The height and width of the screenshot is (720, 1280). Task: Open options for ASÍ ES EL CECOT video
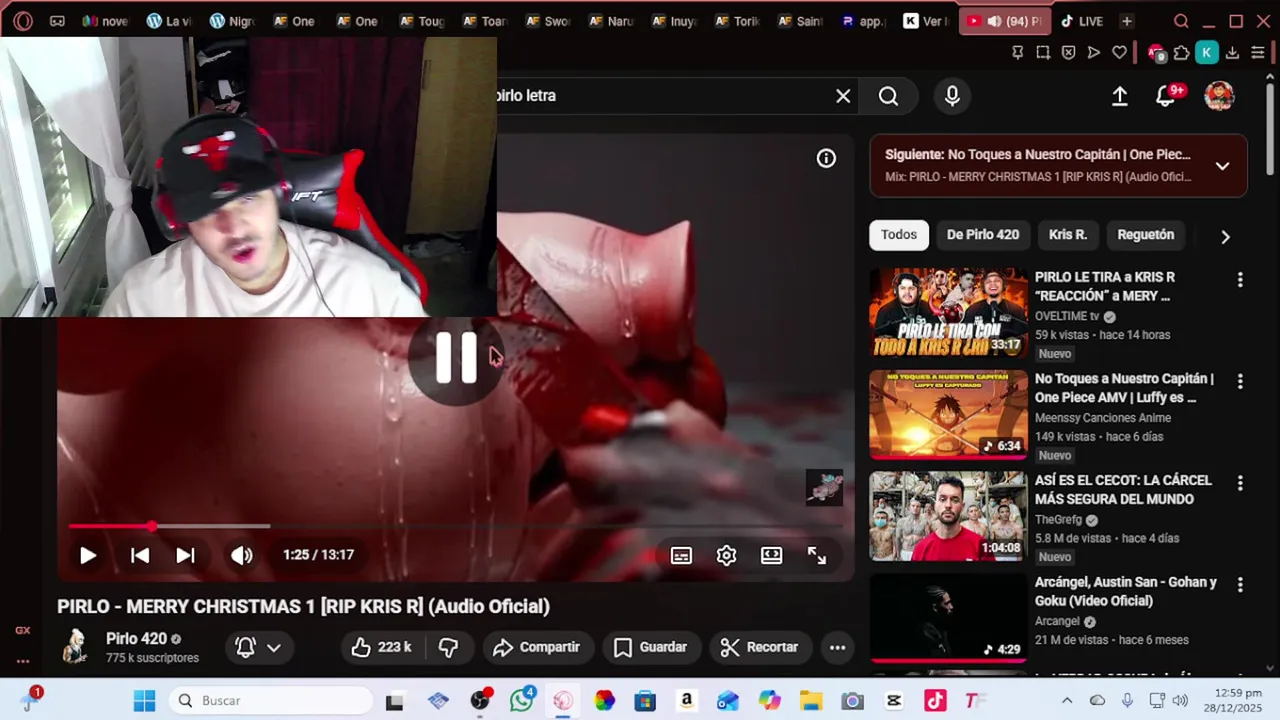click(1240, 483)
